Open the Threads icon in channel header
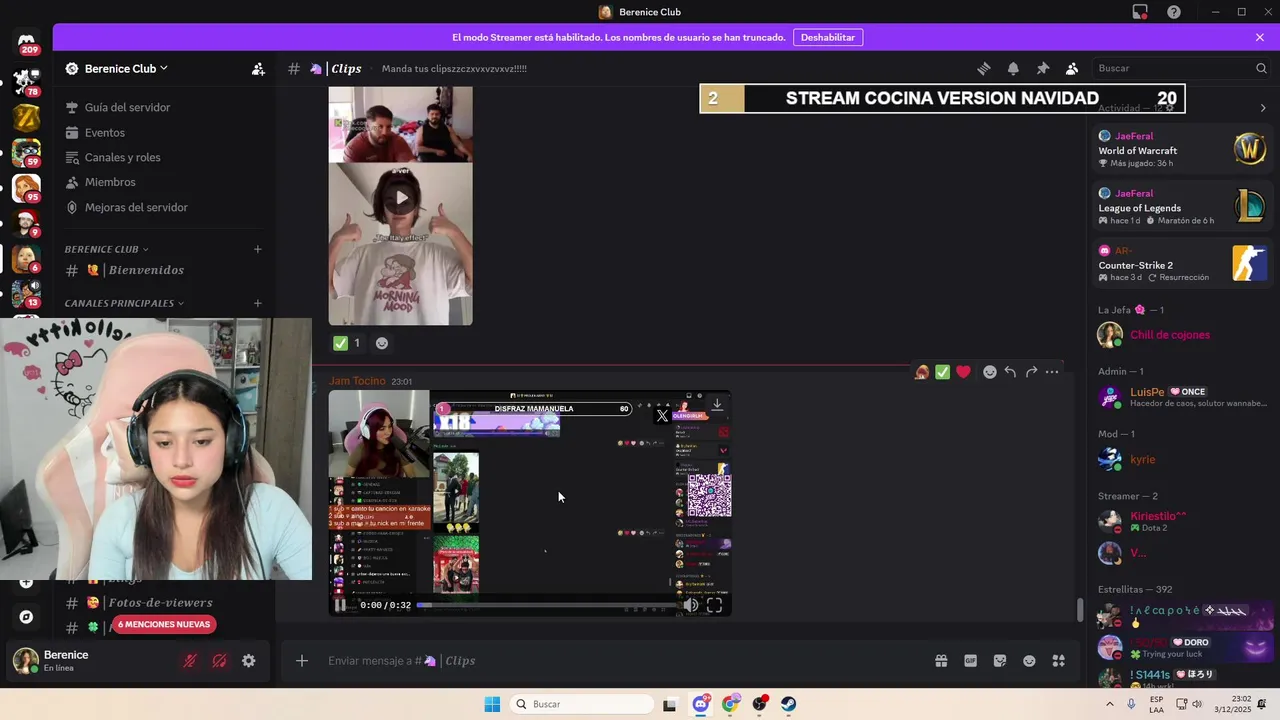This screenshot has height=720, width=1280. [984, 68]
